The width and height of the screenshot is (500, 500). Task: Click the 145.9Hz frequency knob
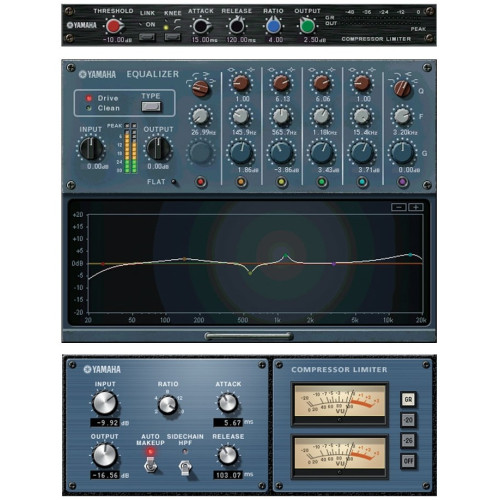pyautogui.click(x=241, y=116)
